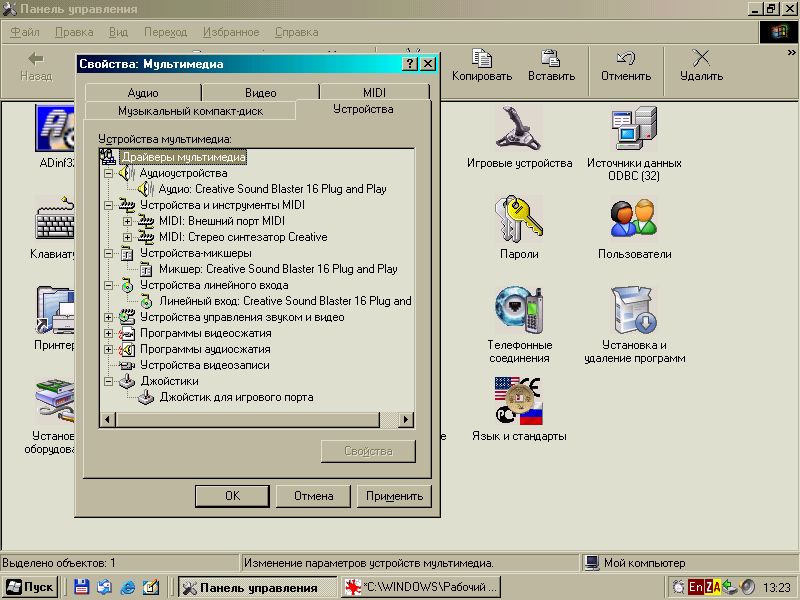Click the ZA tray icon
Viewport: 800px width, 600px height.
coord(713,587)
